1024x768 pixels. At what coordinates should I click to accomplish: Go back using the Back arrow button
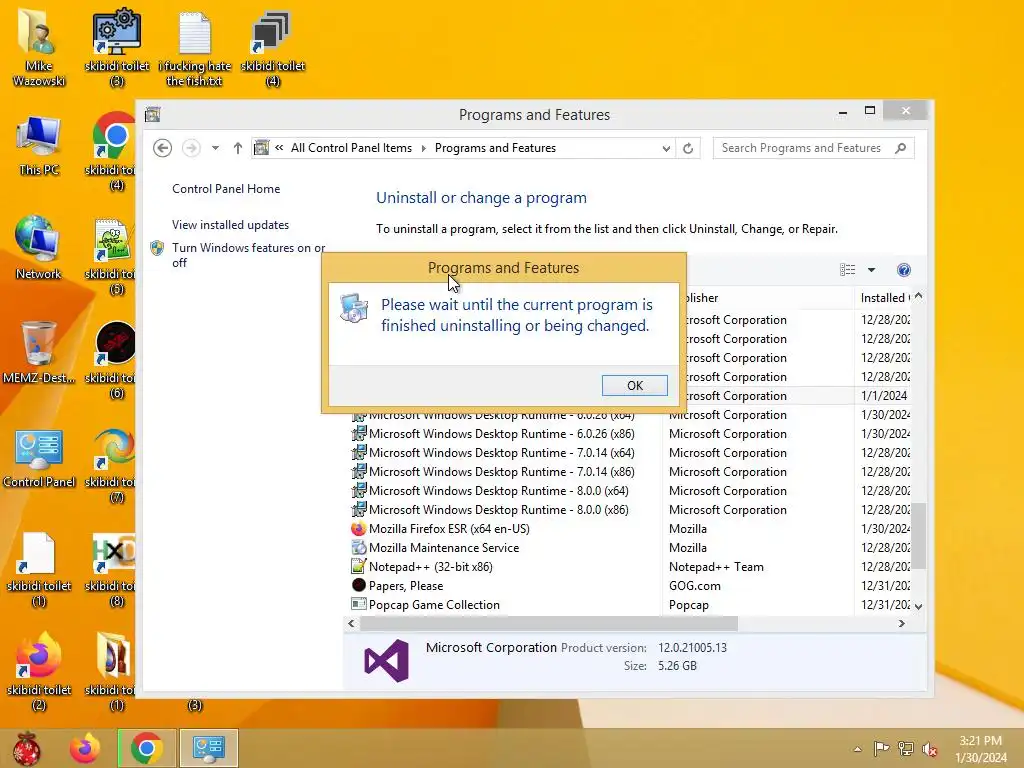pos(163,148)
